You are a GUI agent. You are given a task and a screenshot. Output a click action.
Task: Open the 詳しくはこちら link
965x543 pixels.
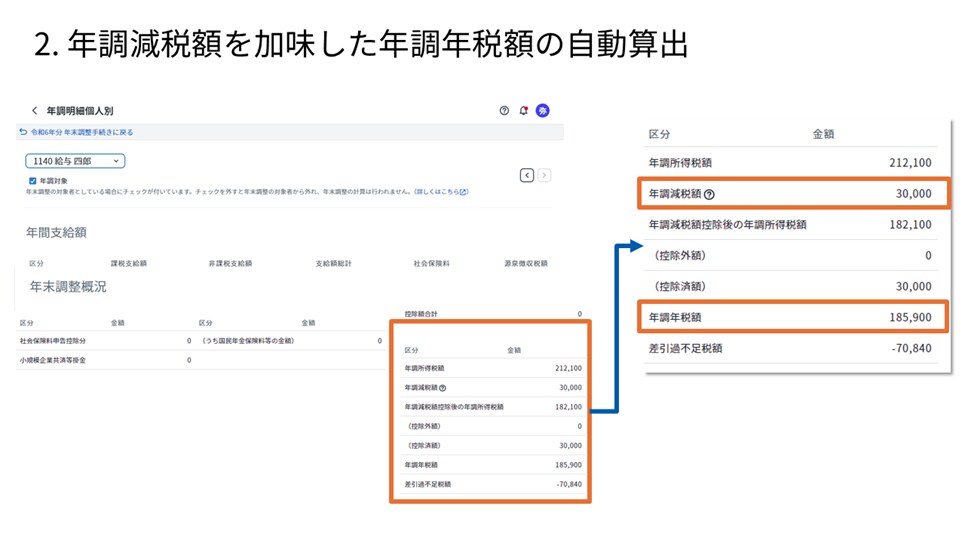tap(441, 192)
